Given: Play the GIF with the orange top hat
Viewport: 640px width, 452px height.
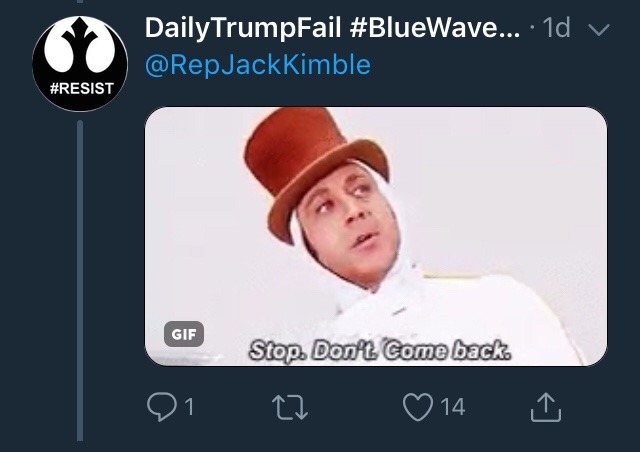Looking at the screenshot, I should (376, 236).
